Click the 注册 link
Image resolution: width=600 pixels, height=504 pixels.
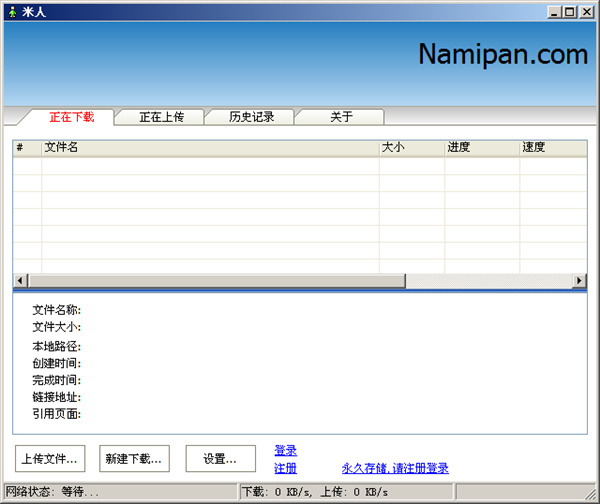pos(285,468)
